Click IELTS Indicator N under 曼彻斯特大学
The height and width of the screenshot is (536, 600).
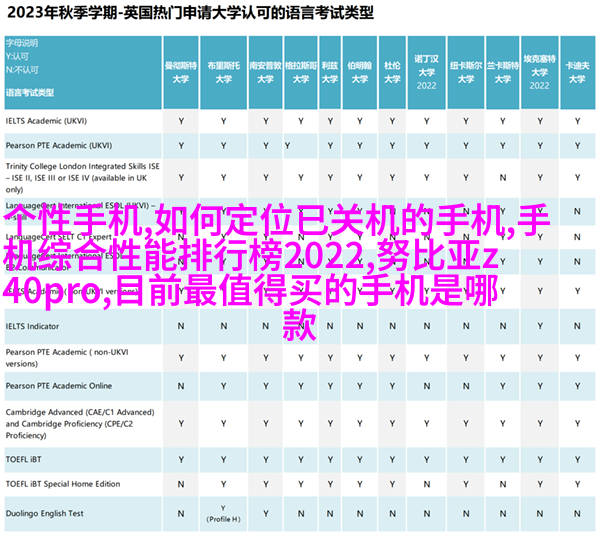pos(181,326)
